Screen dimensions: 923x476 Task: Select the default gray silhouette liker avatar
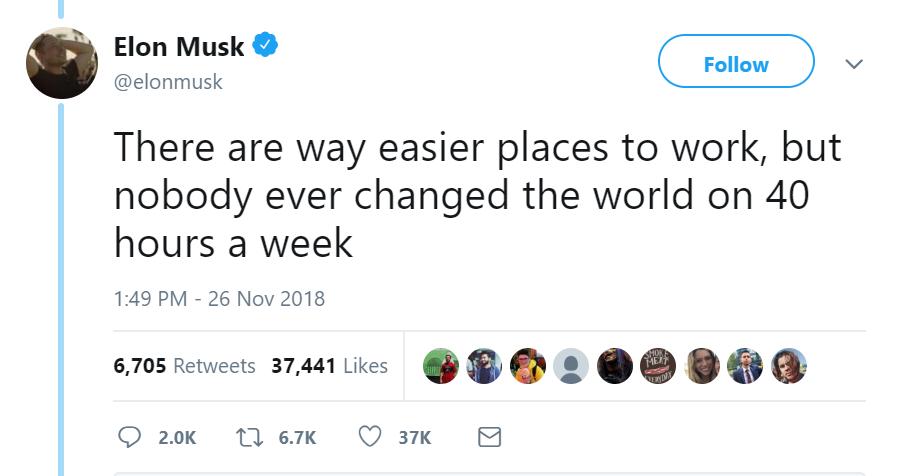[x=571, y=366]
